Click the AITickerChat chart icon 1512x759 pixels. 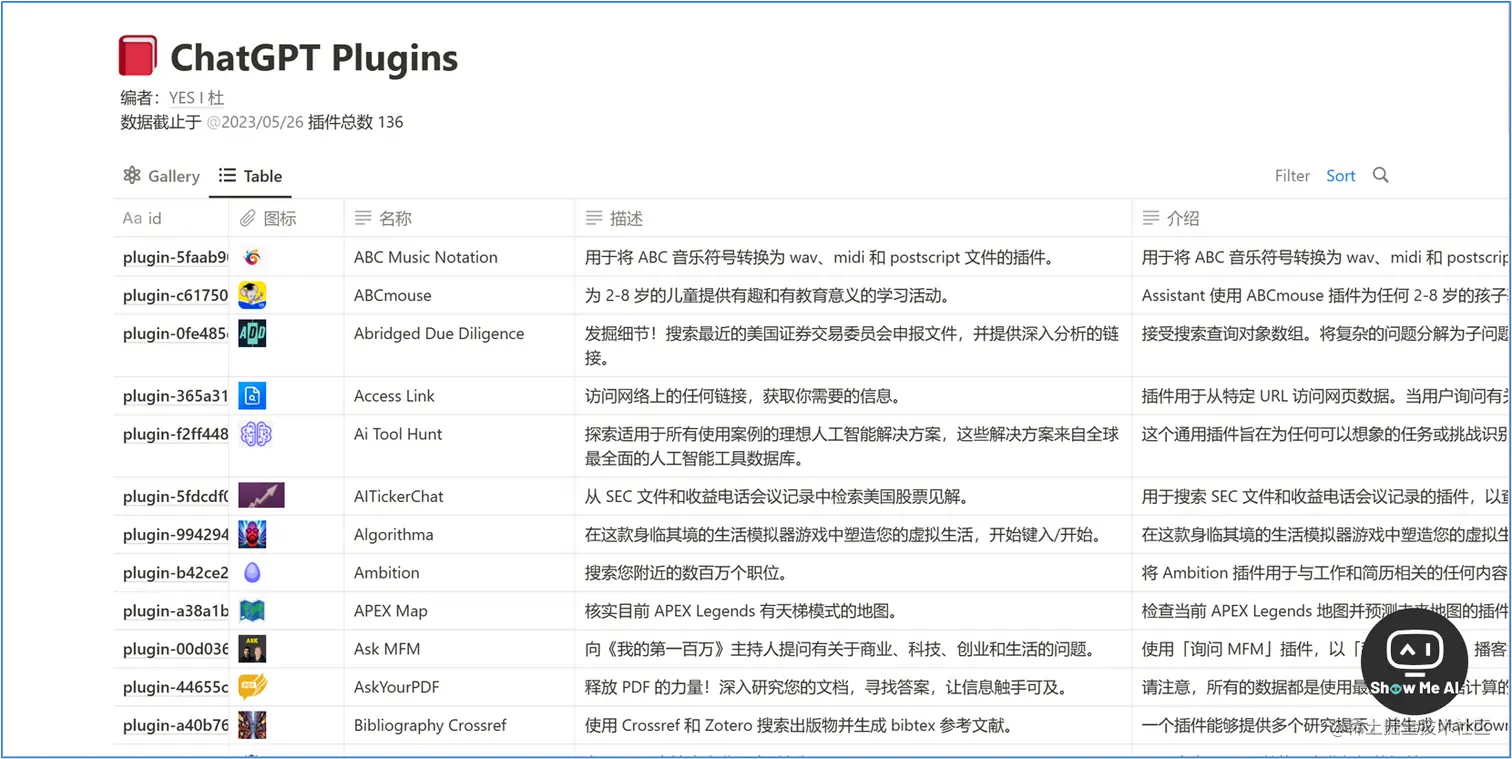(x=261, y=496)
